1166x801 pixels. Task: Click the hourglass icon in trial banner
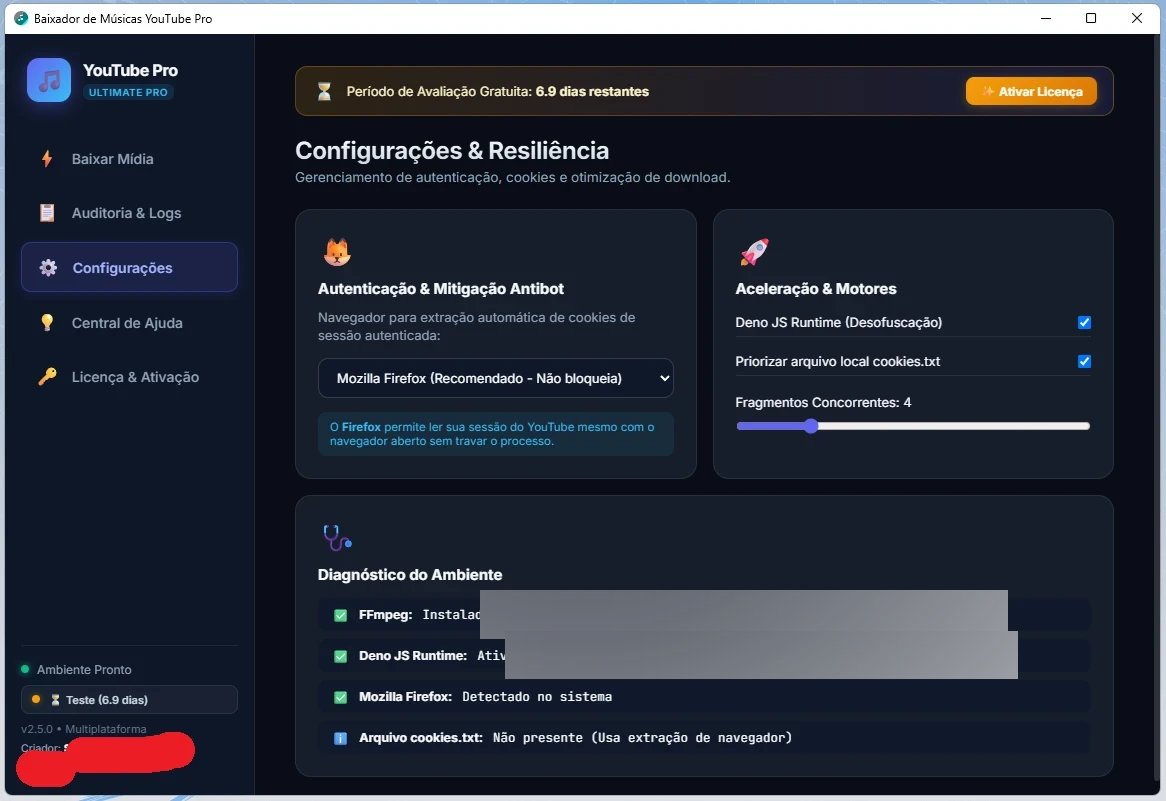click(x=324, y=91)
